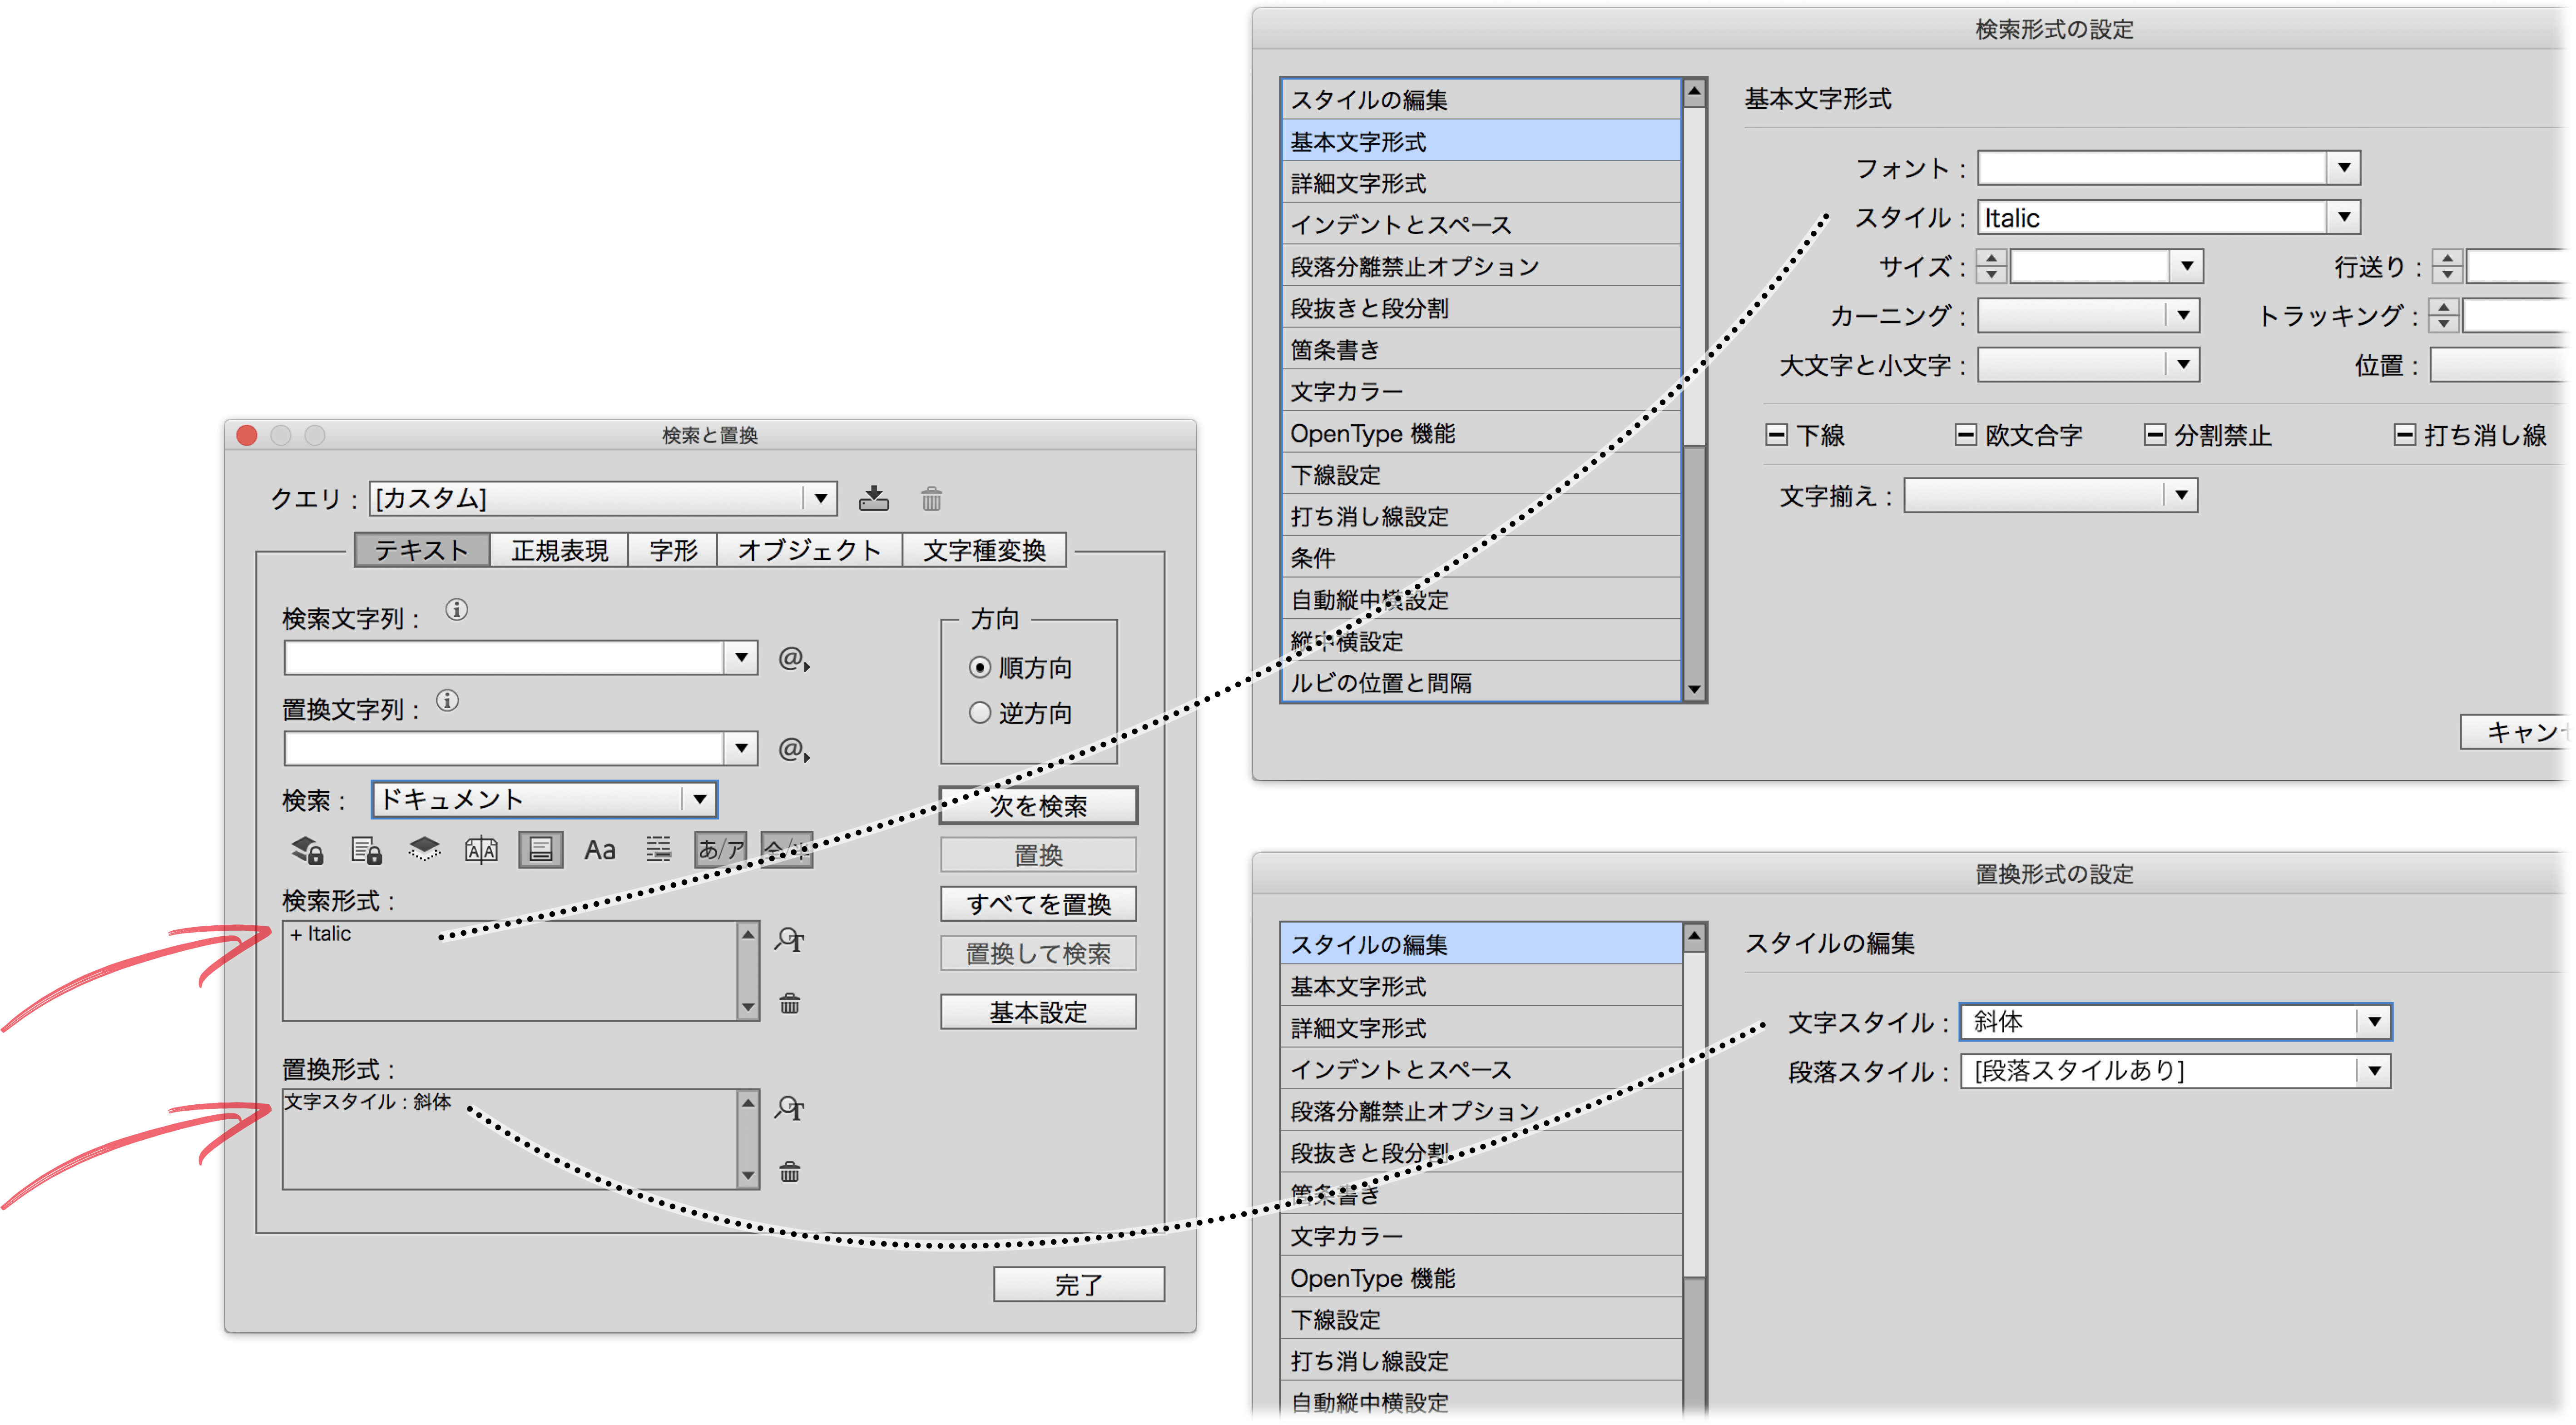Toggle 欧文合字 checkbox
2576x1425 pixels.
pyautogui.click(x=1965, y=435)
